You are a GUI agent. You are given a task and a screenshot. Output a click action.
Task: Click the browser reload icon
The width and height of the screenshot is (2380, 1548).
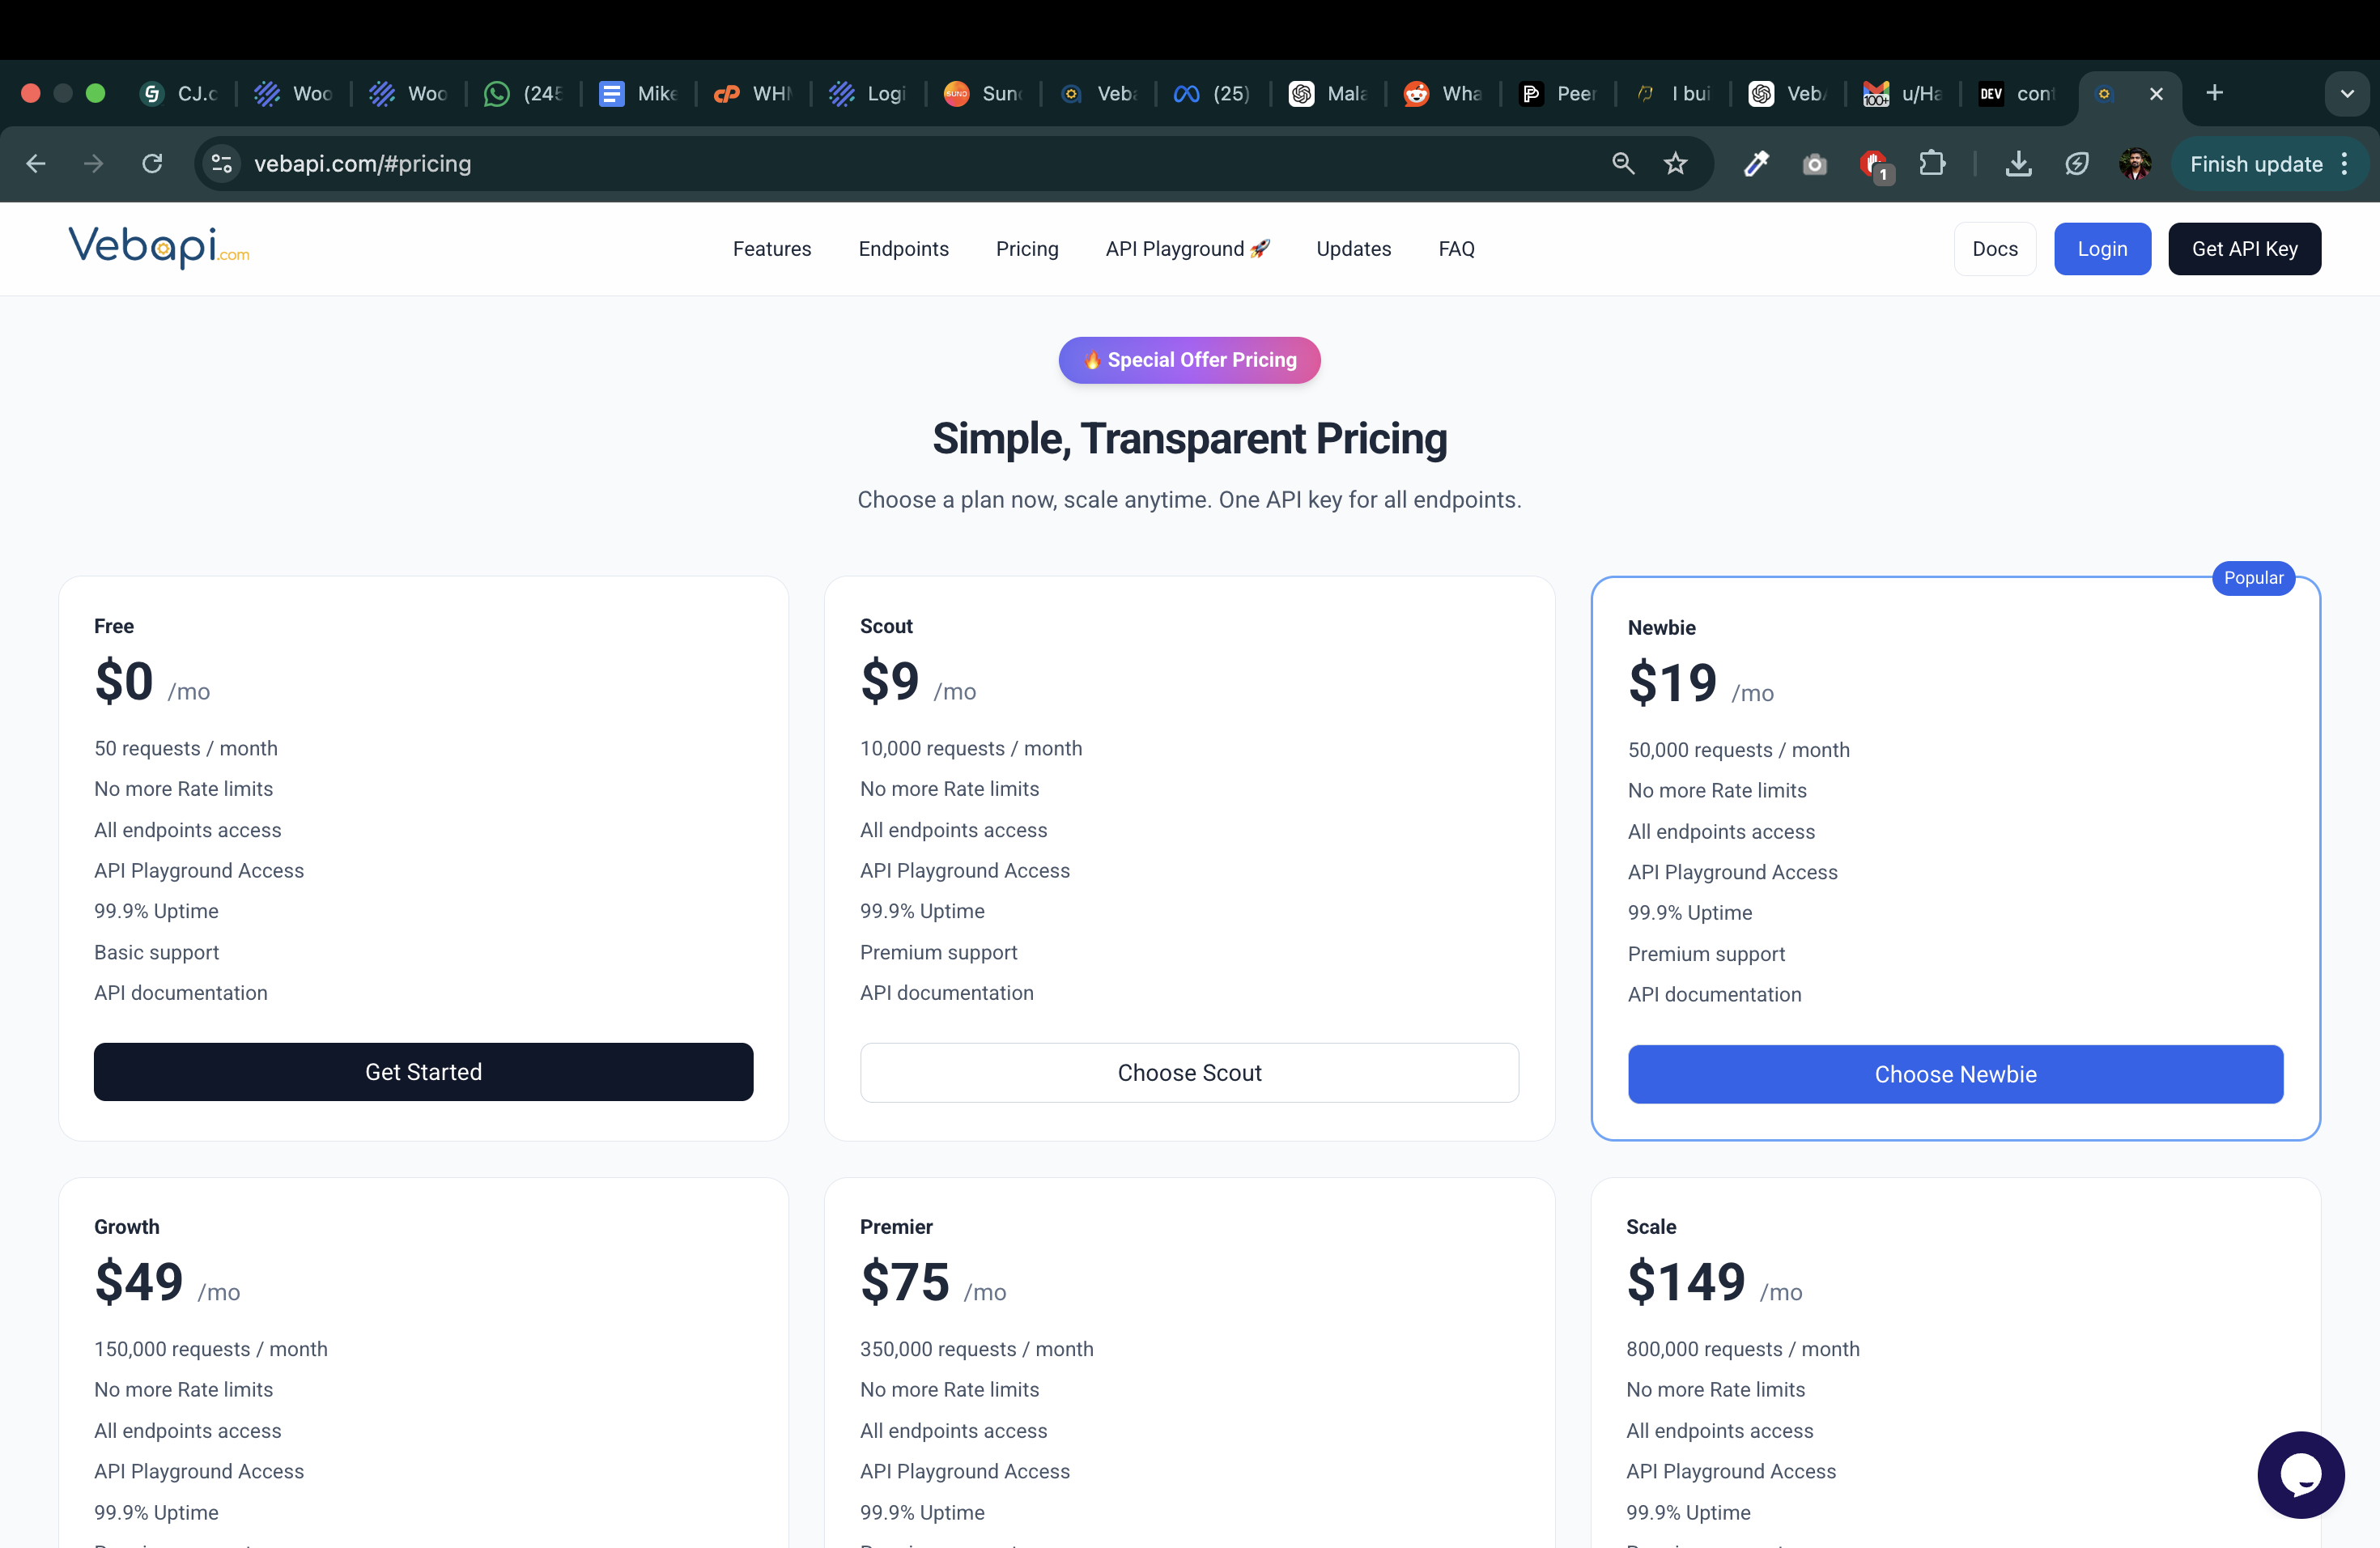[x=152, y=164]
